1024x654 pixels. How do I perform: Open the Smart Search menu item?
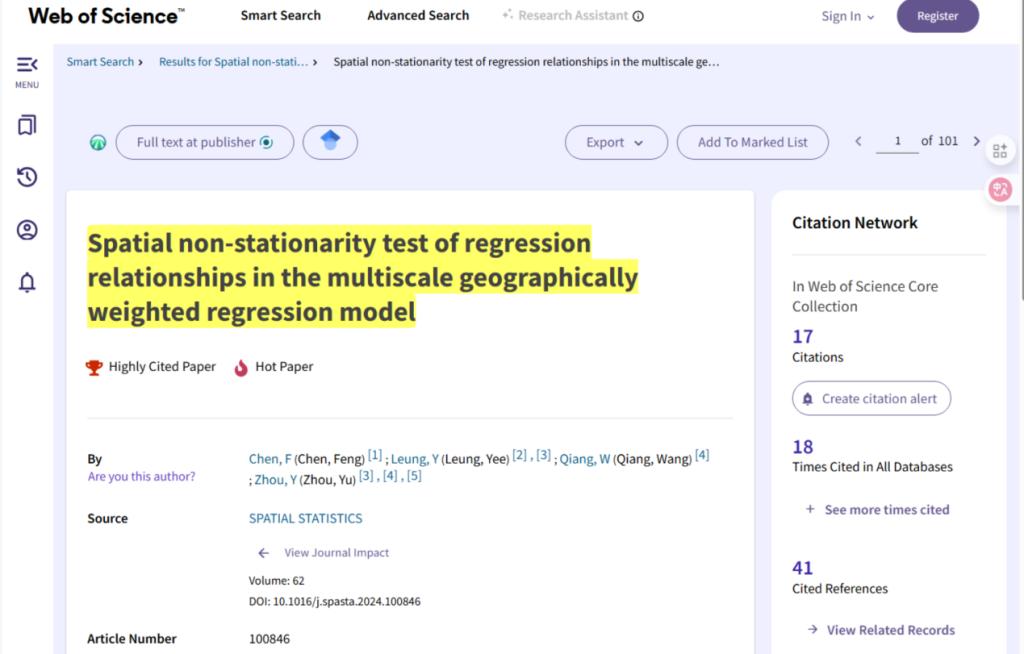point(281,16)
